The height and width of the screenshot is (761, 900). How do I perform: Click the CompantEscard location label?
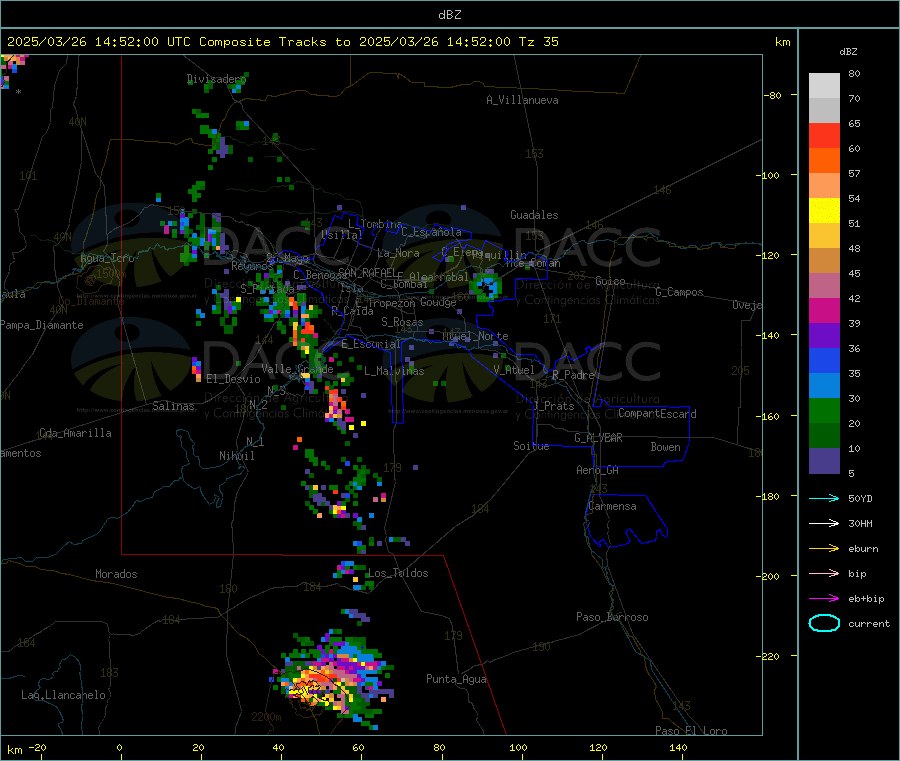click(x=657, y=413)
